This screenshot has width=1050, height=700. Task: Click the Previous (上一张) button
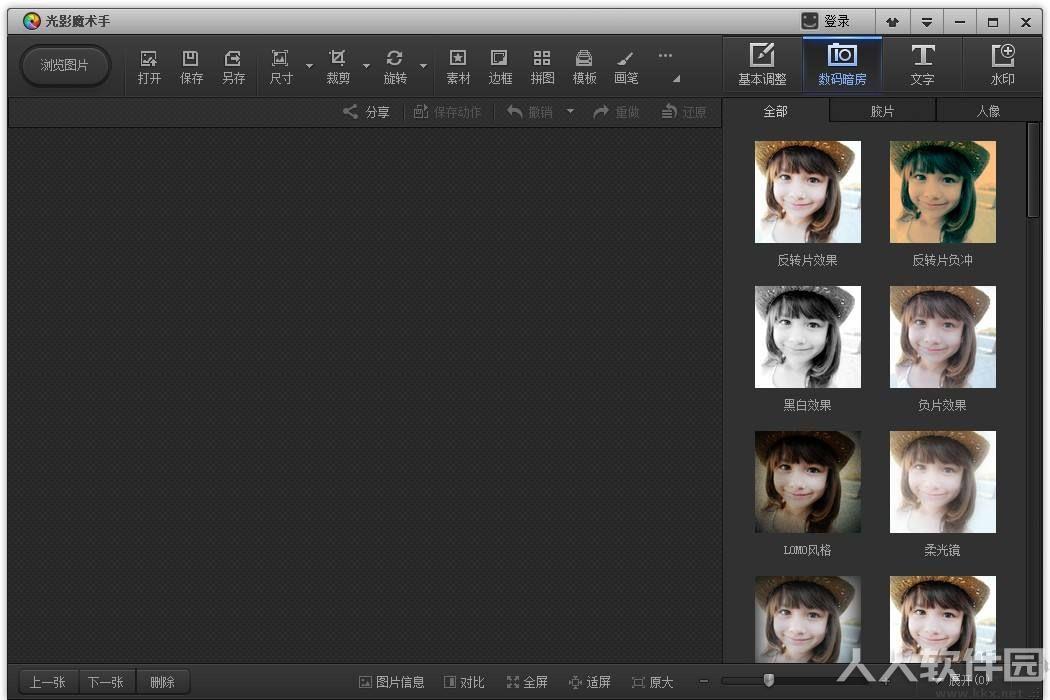pyautogui.click(x=48, y=682)
